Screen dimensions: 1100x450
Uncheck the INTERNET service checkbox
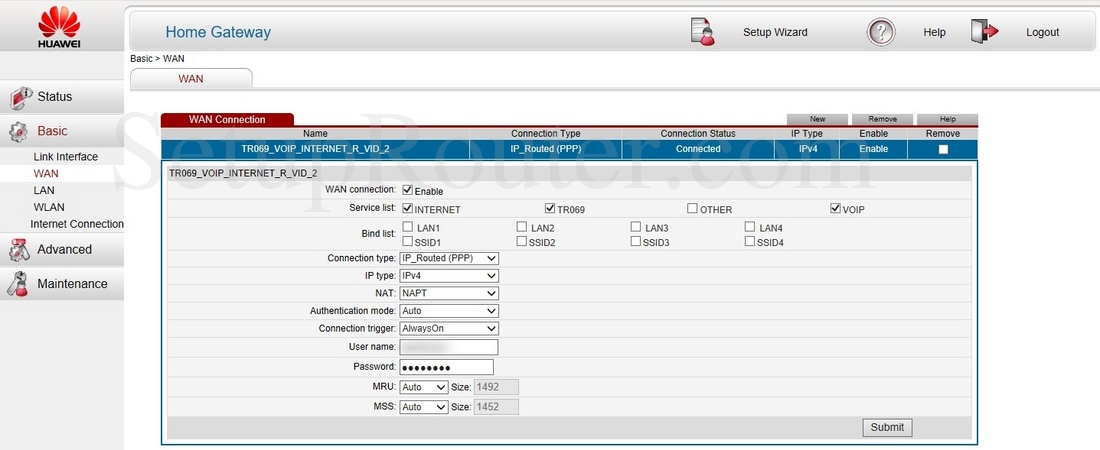[408, 209]
